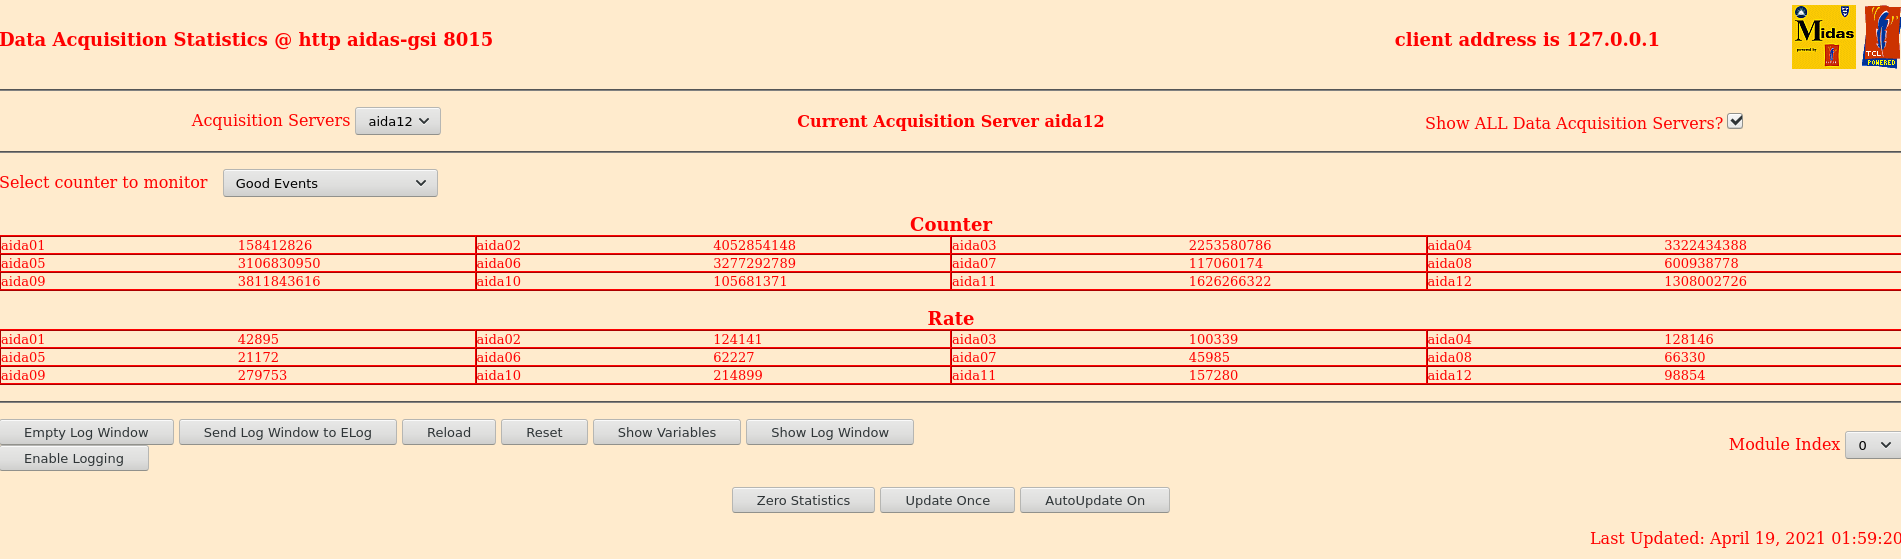Open Show Variables
This screenshot has width=1901, height=559.
point(666,432)
